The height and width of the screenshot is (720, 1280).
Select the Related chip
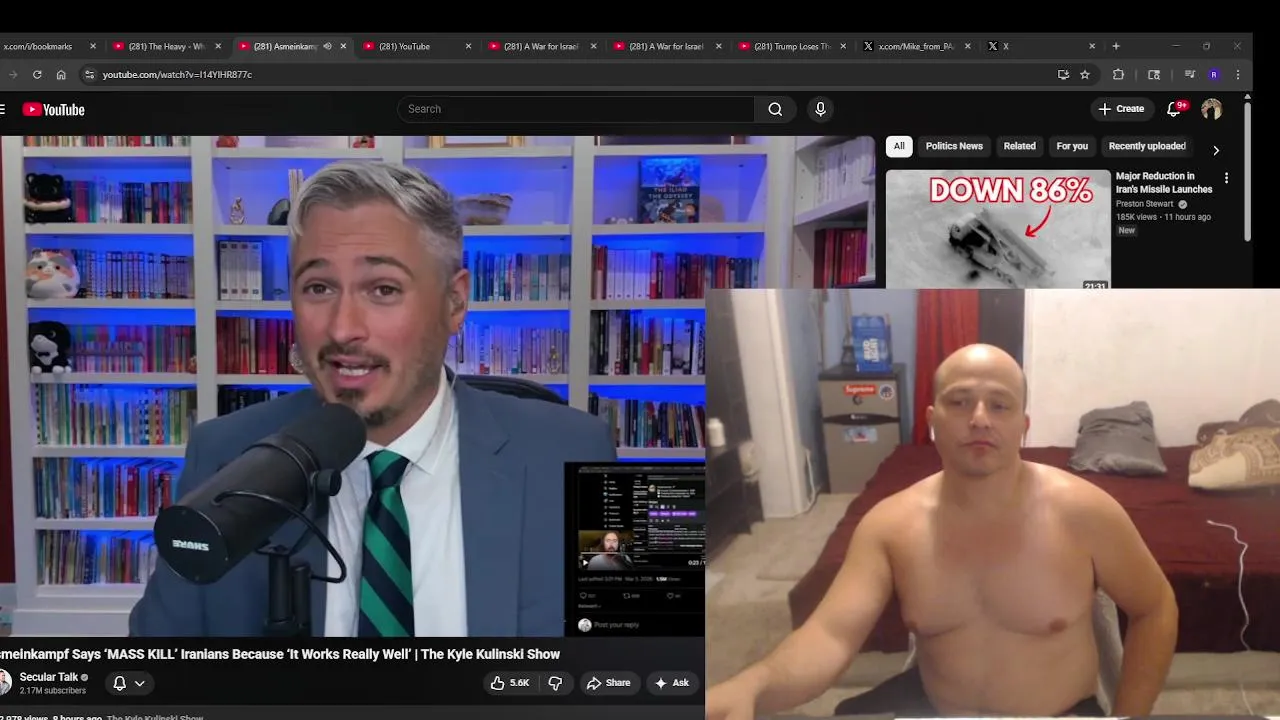point(1019,146)
